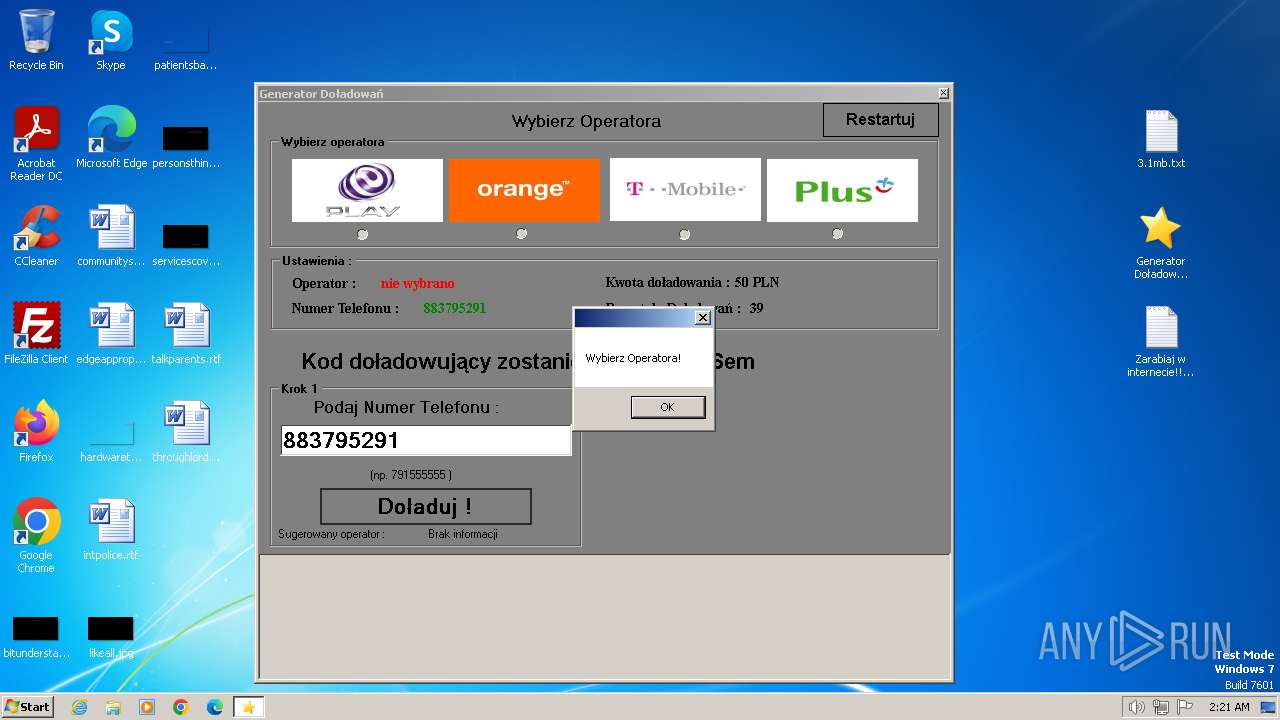Open Firefox desktop shortcut
1280x720 pixels.
point(36,432)
